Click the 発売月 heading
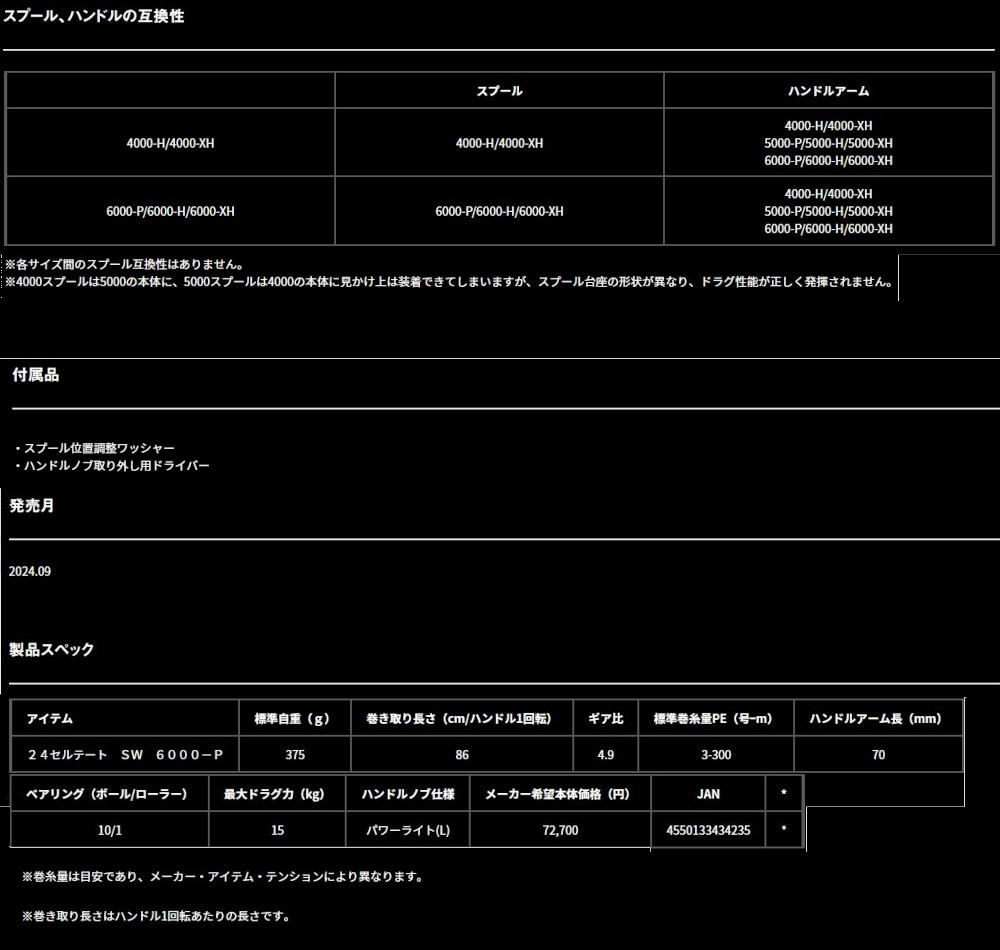Image resolution: width=1000 pixels, height=950 pixels. (x=32, y=506)
